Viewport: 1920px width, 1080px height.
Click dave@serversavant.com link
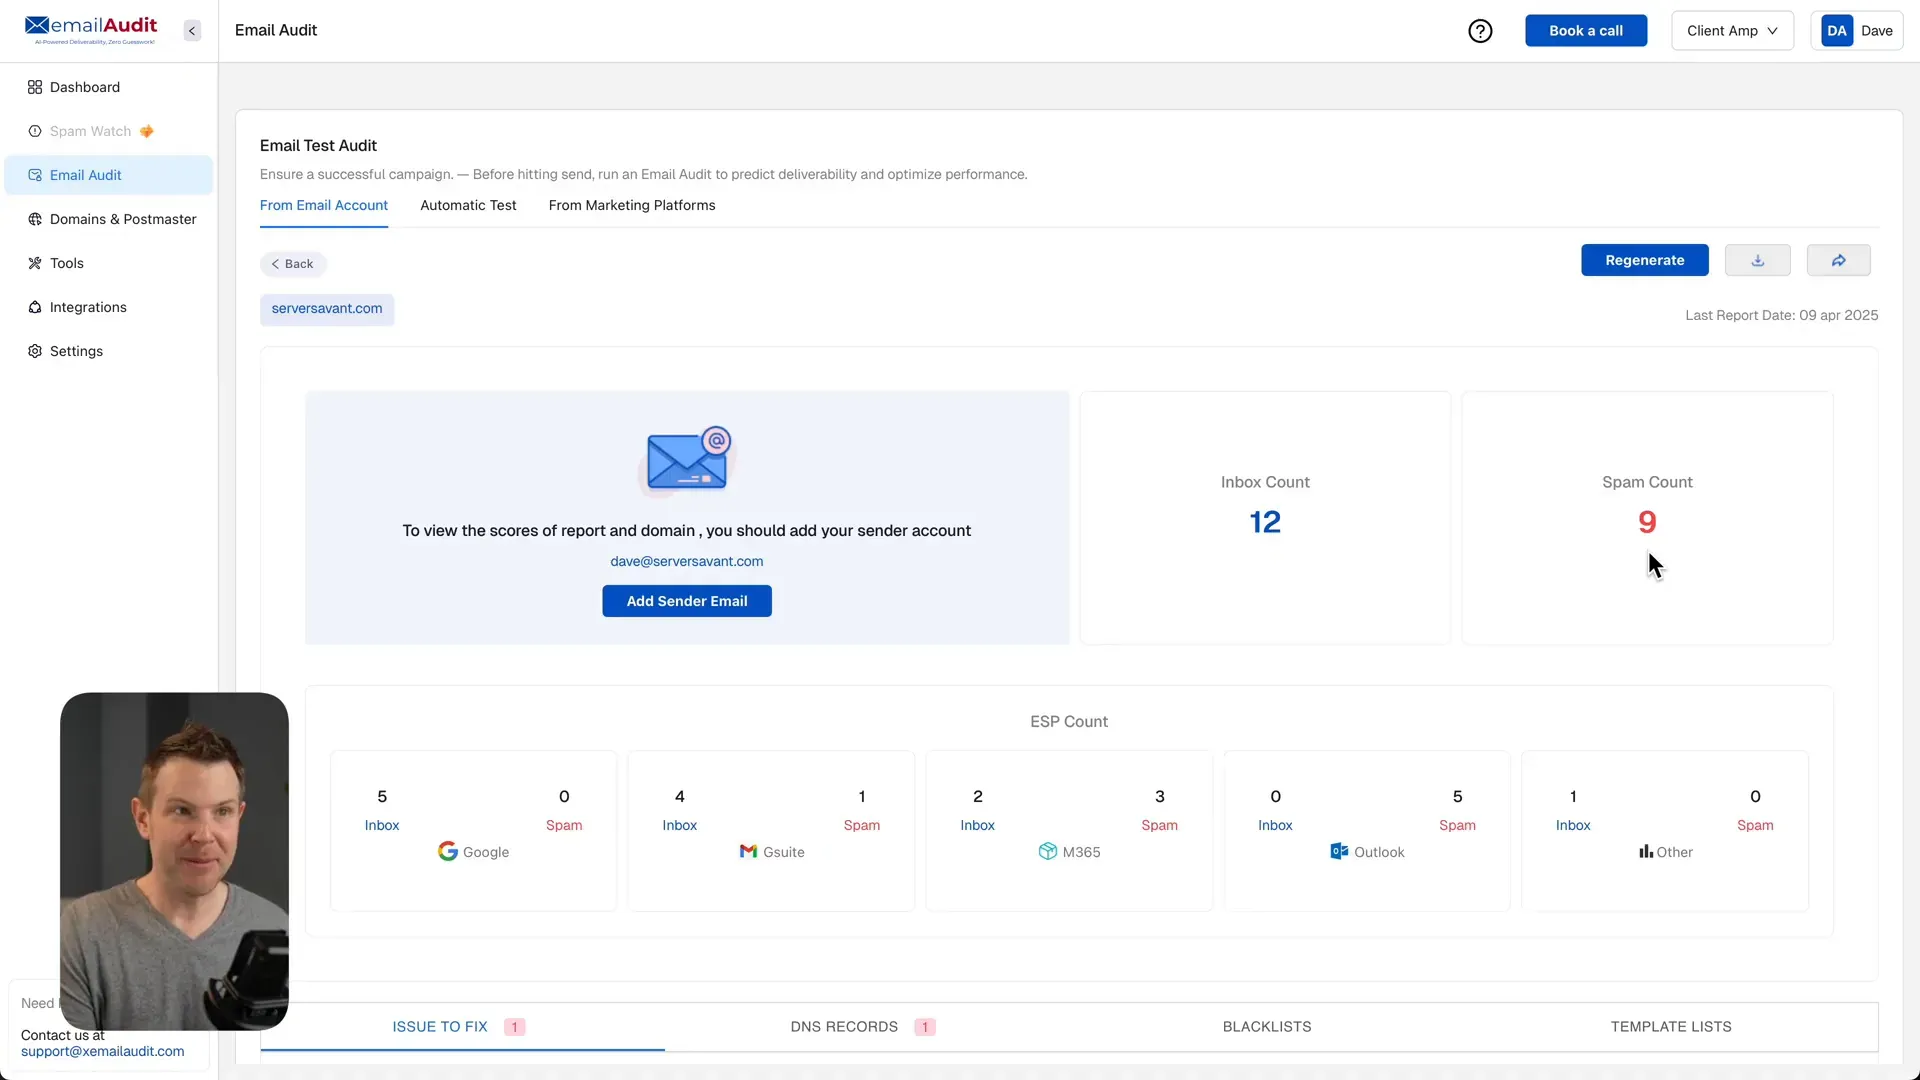tap(687, 561)
